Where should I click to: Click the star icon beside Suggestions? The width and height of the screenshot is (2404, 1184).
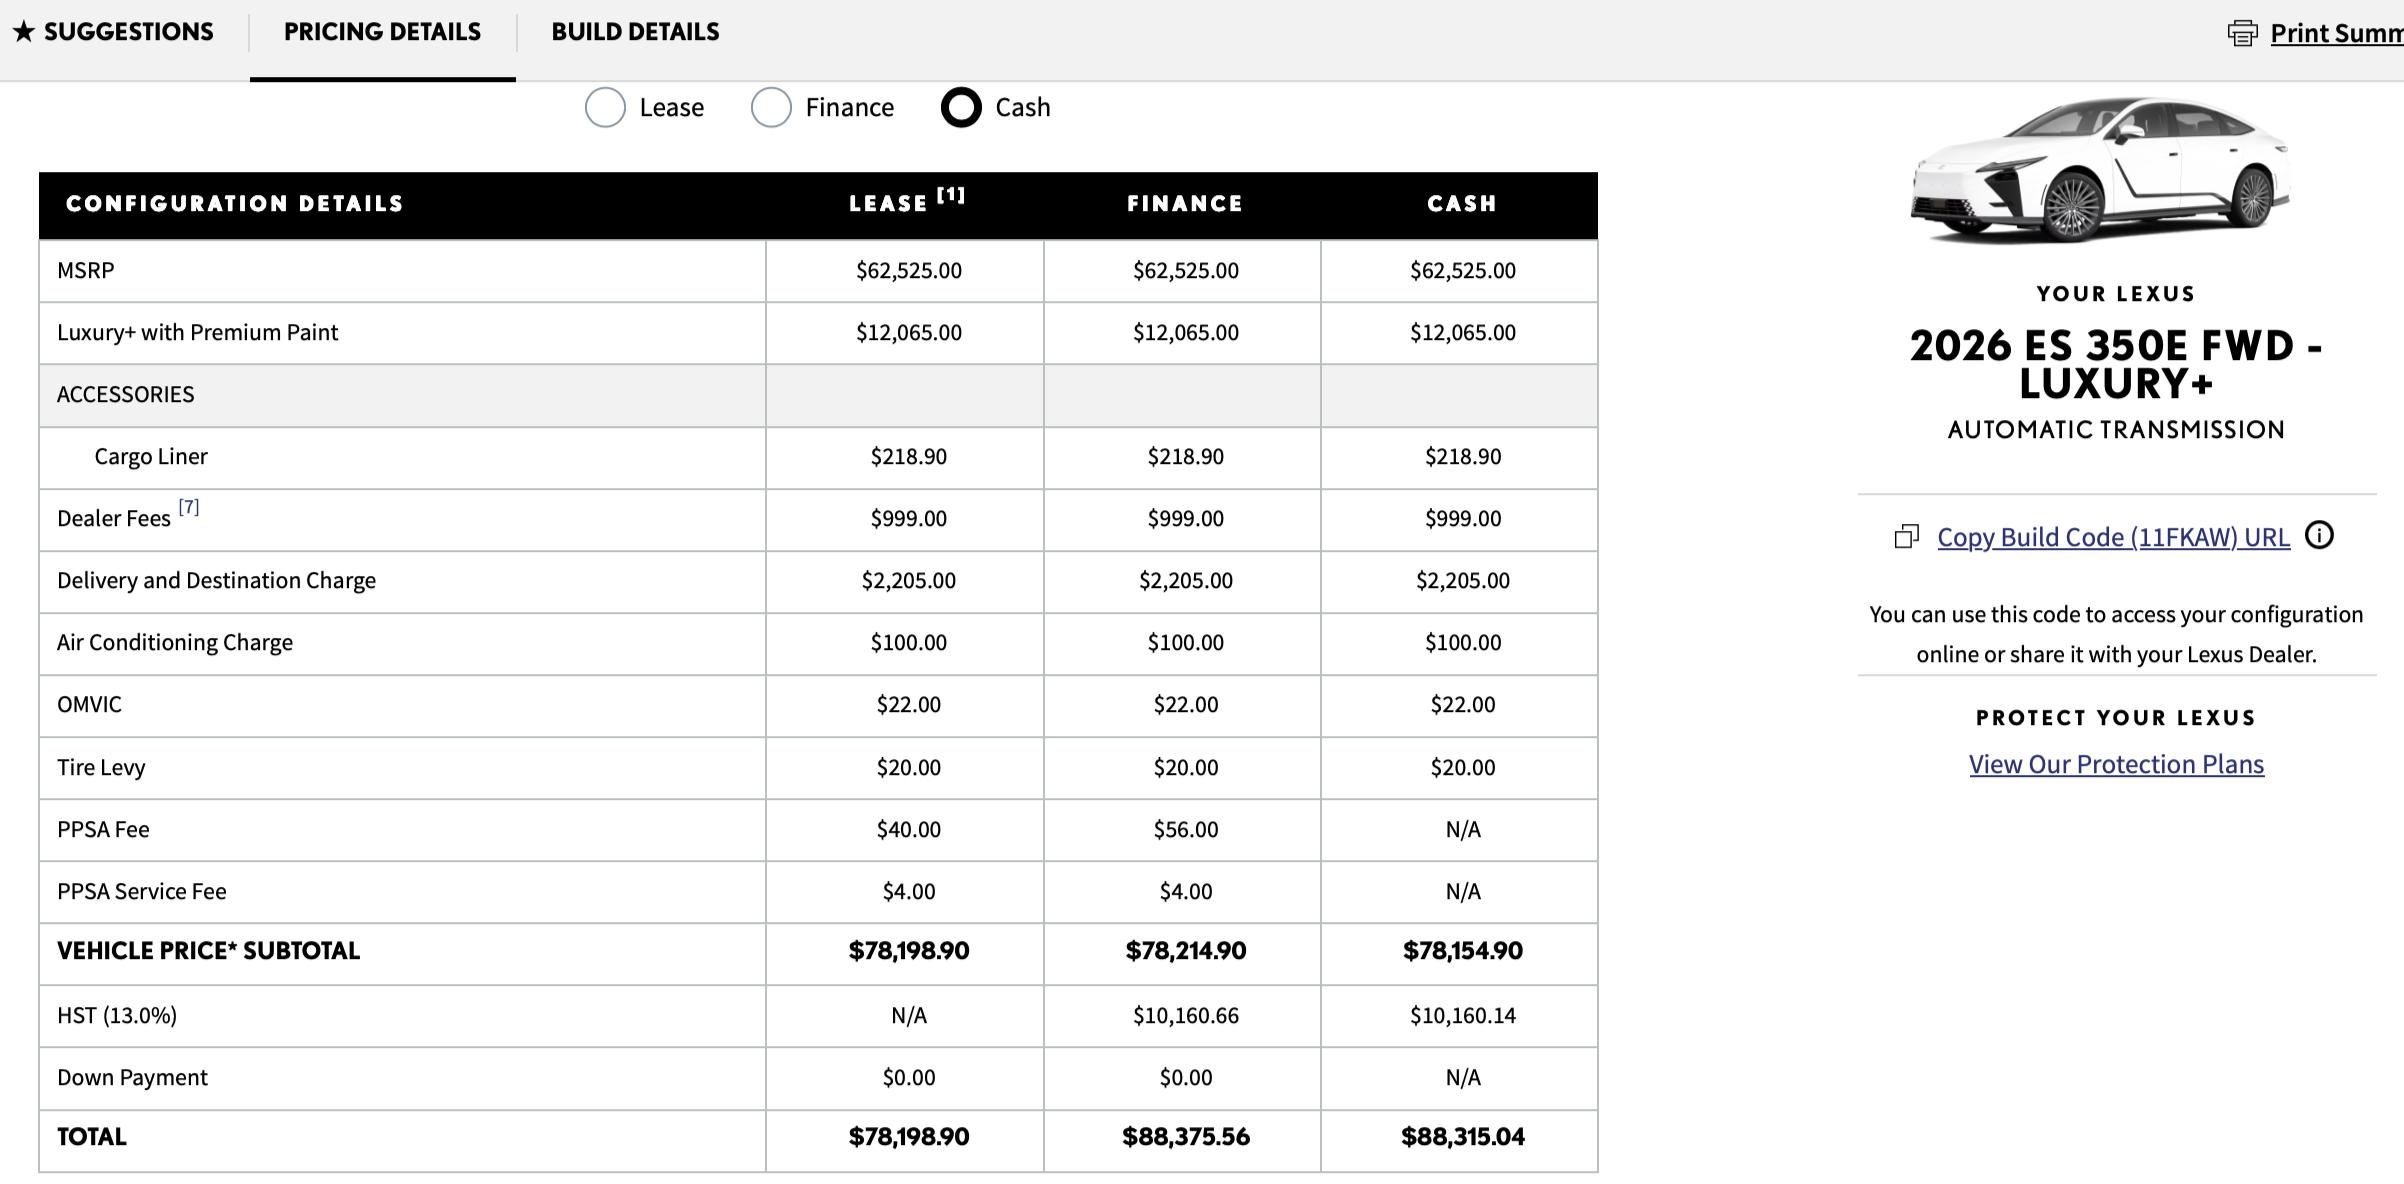click(24, 32)
